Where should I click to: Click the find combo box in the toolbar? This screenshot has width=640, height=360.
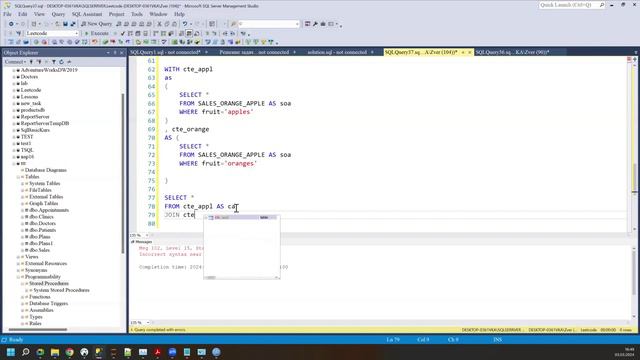(x=268, y=24)
